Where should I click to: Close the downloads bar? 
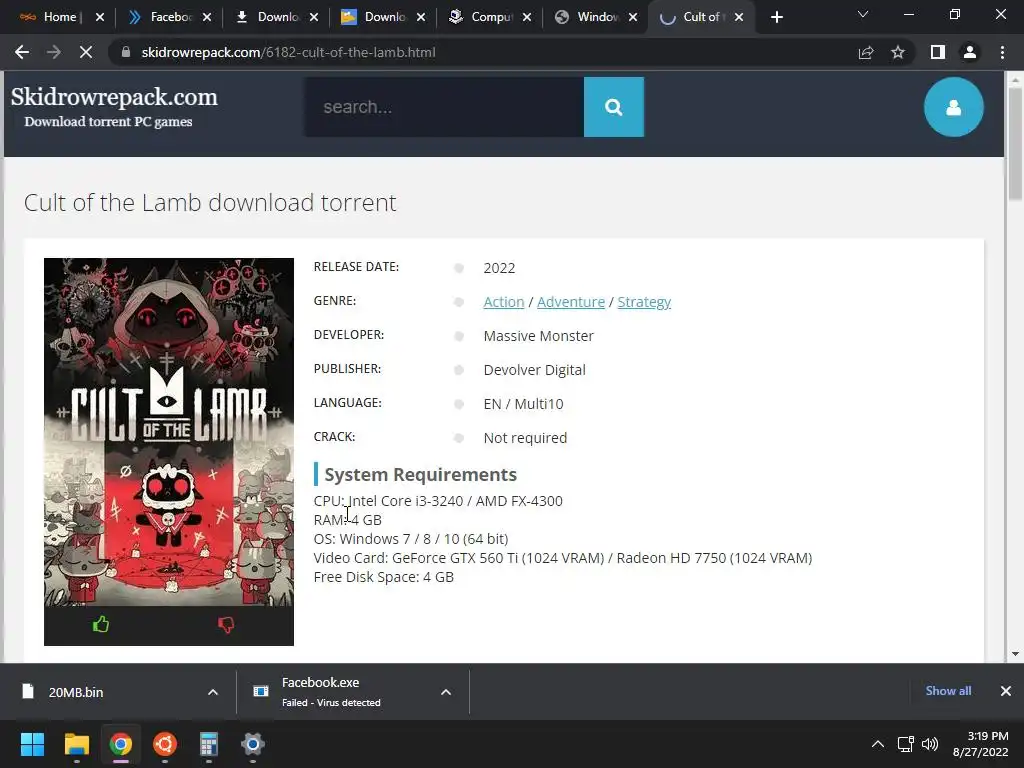1006,691
